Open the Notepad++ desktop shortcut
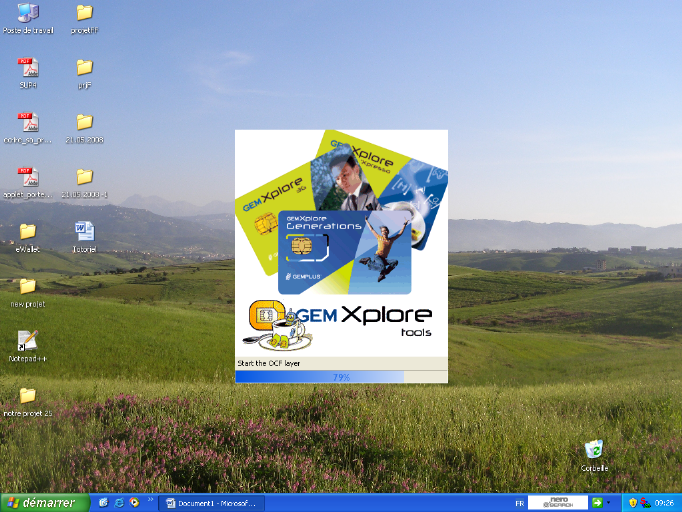Viewport: 682px width, 512px height. point(28,341)
